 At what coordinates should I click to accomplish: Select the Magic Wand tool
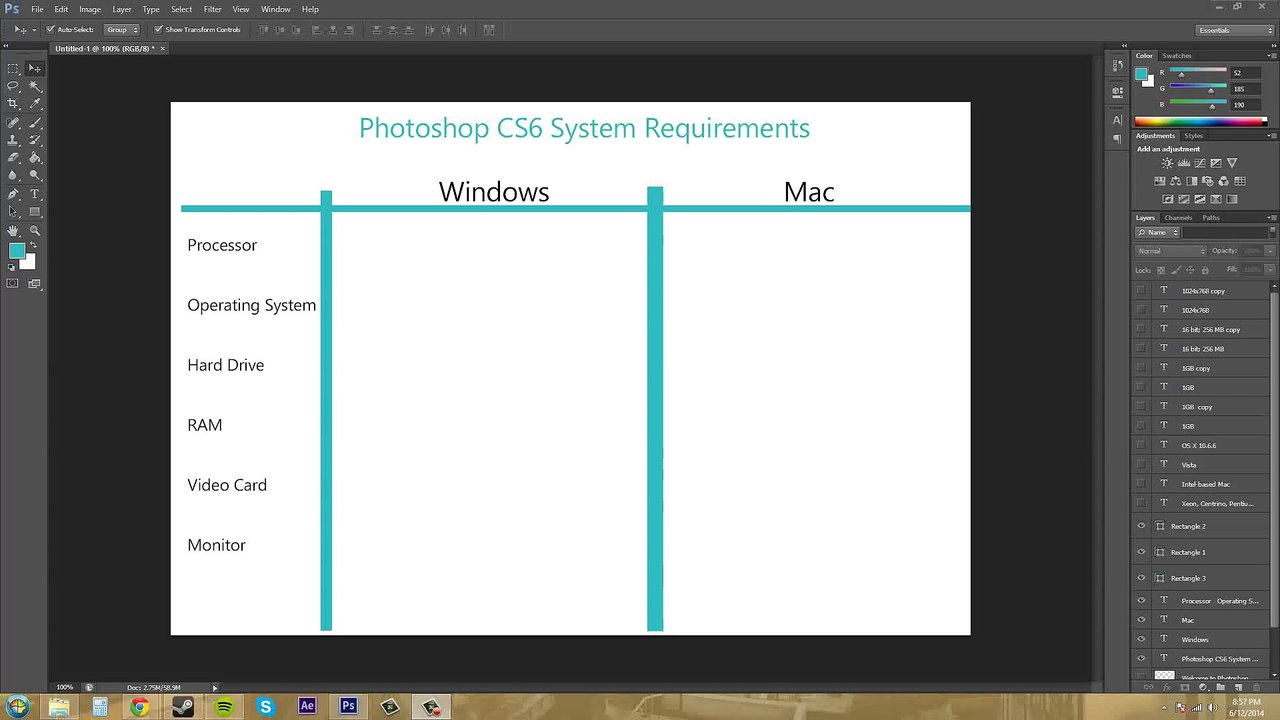tap(35, 86)
